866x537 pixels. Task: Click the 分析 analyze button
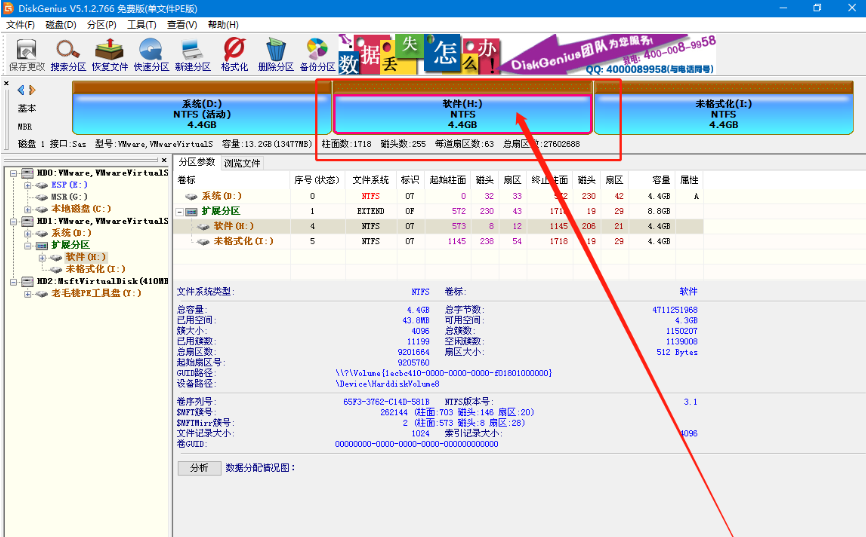click(x=199, y=468)
